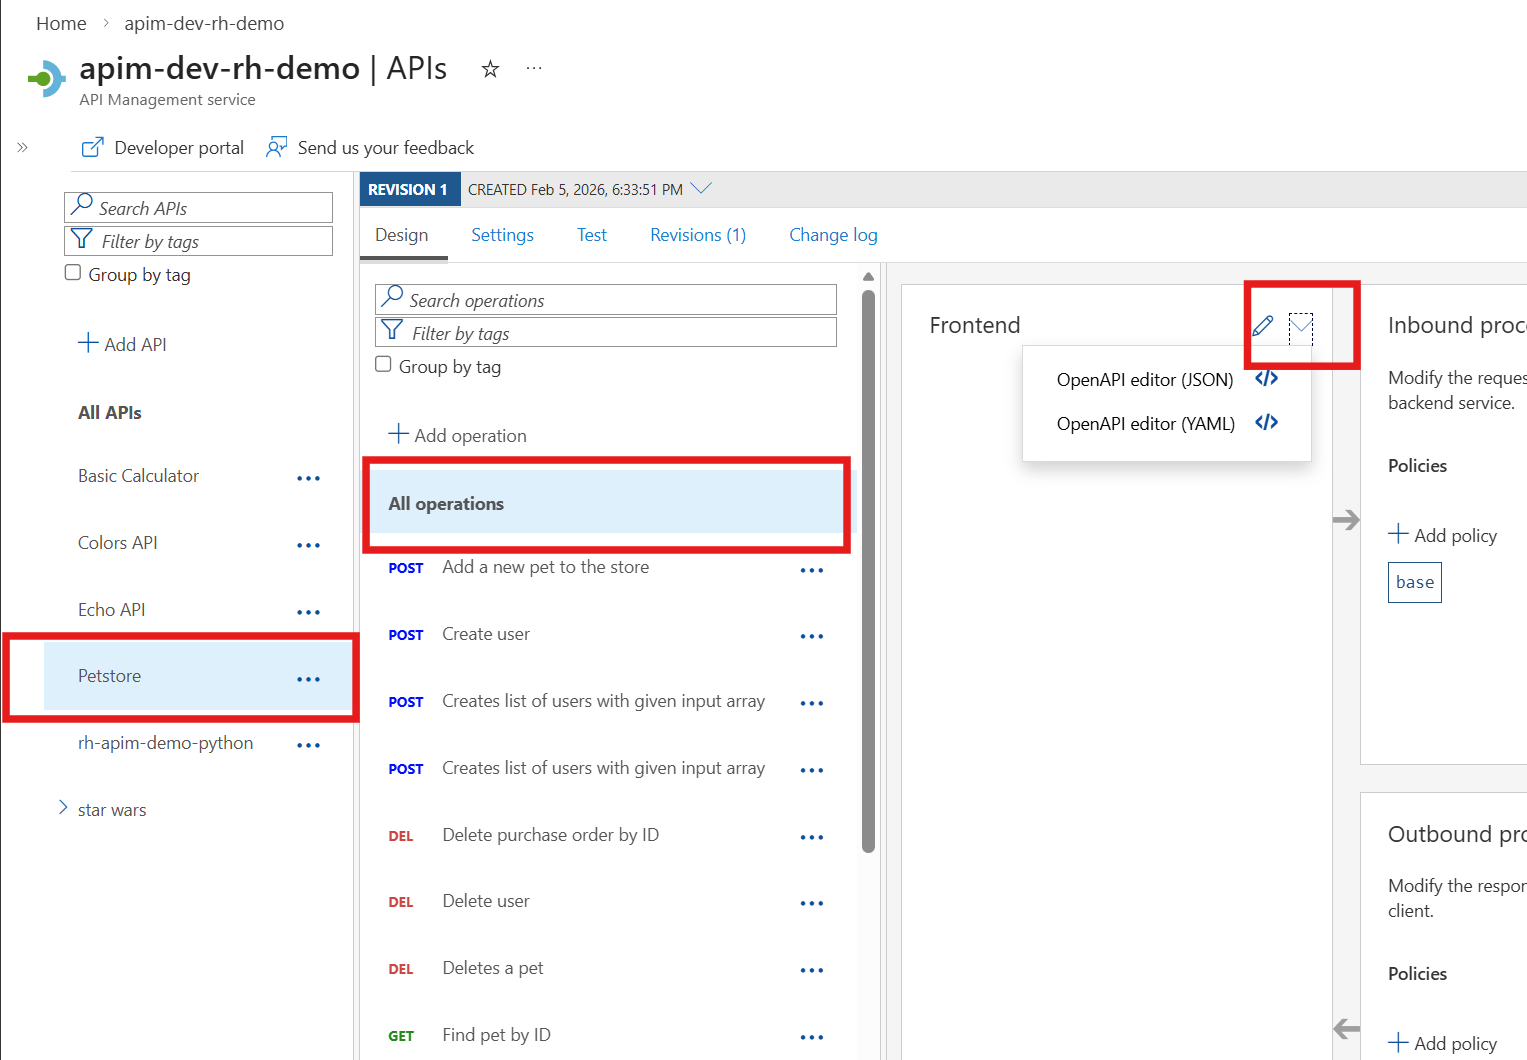The width and height of the screenshot is (1527, 1060).
Task: Enable Group by tag above the operations list
Action: [x=384, y=364]
